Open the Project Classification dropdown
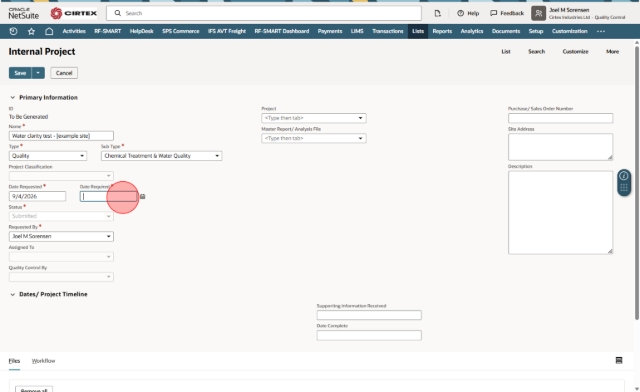The width and height of the screenshot is (640, 392). 61,176
